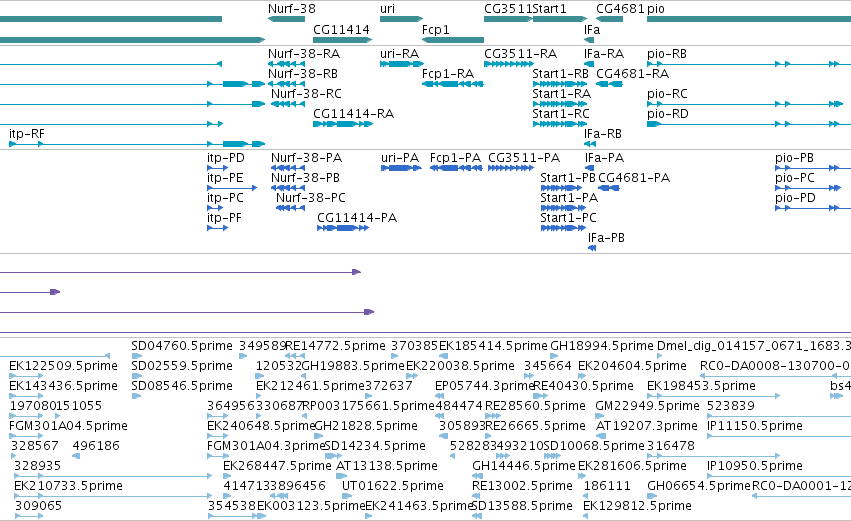Click the 328935 EST feature
The height and width of the screenshot is (521, 851).
click(x=113, y=476)
